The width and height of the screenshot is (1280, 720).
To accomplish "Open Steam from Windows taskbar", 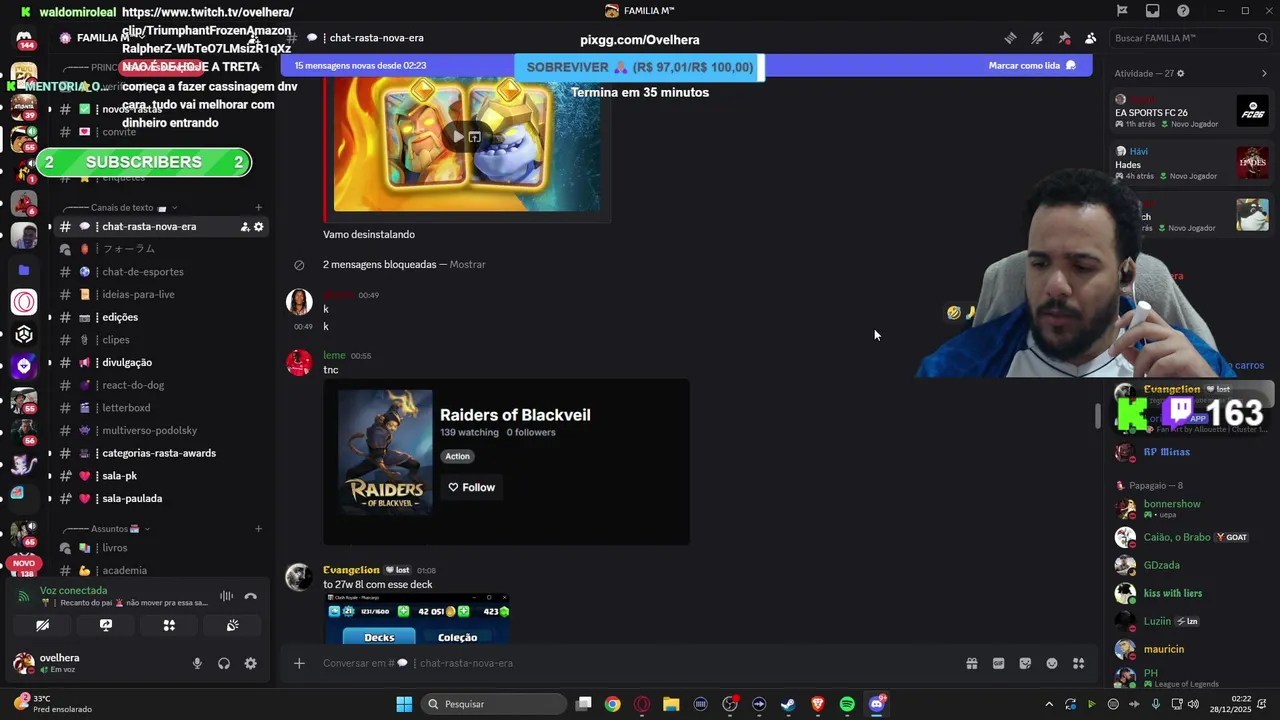I will click(x=788, y=704).
